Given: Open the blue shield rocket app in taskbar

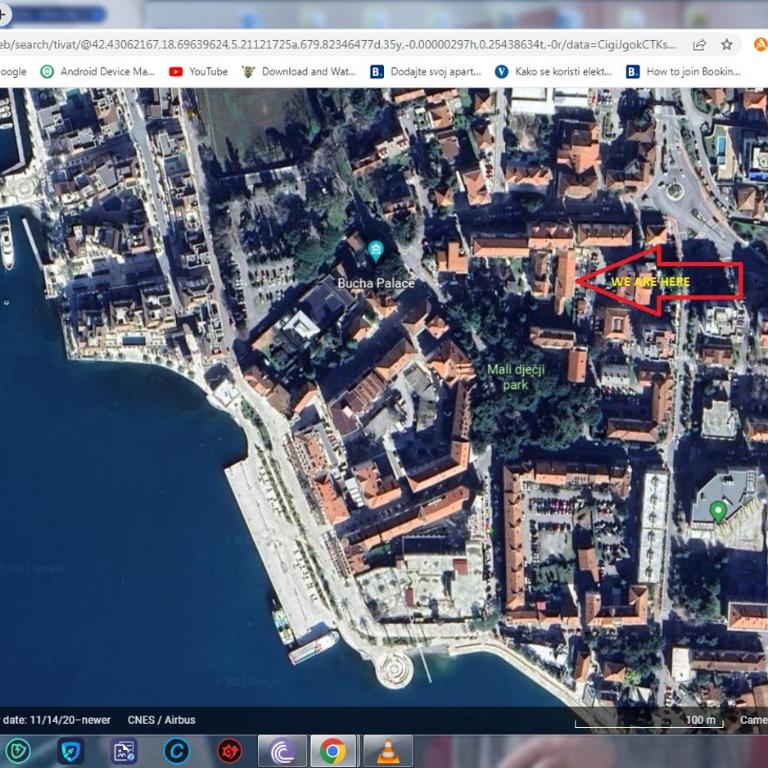Looking at the screenshot, I should [x=71, y=750].
